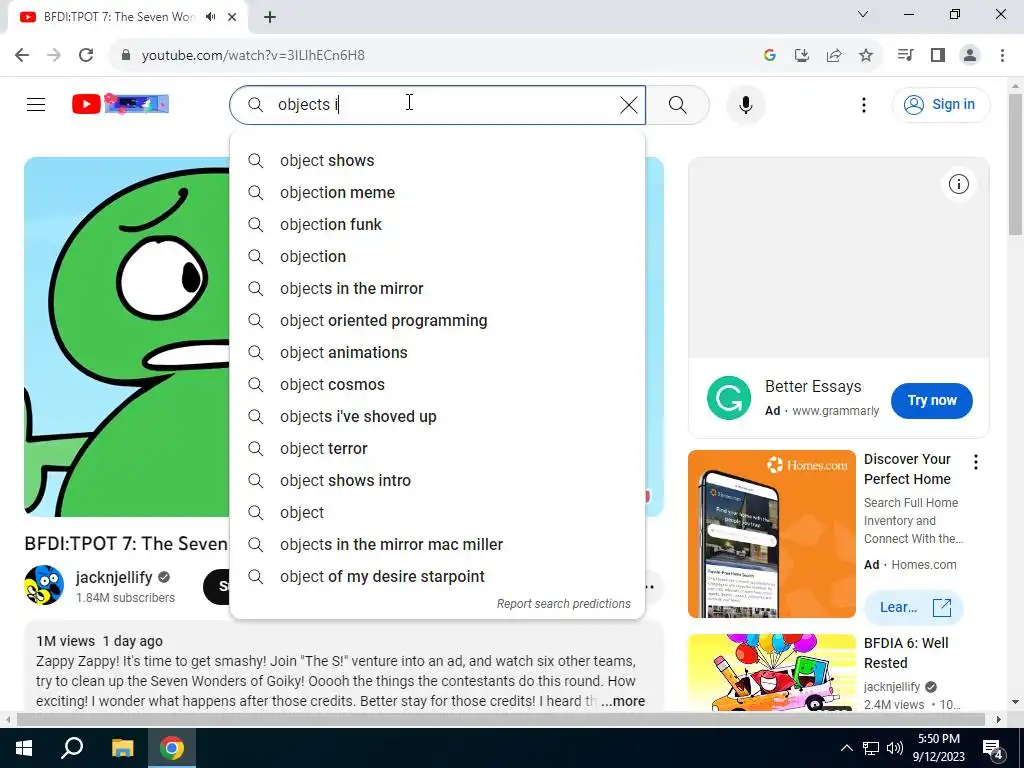1024x768 pixels.
Task: Click the green character video player
Action: [127, 337]
